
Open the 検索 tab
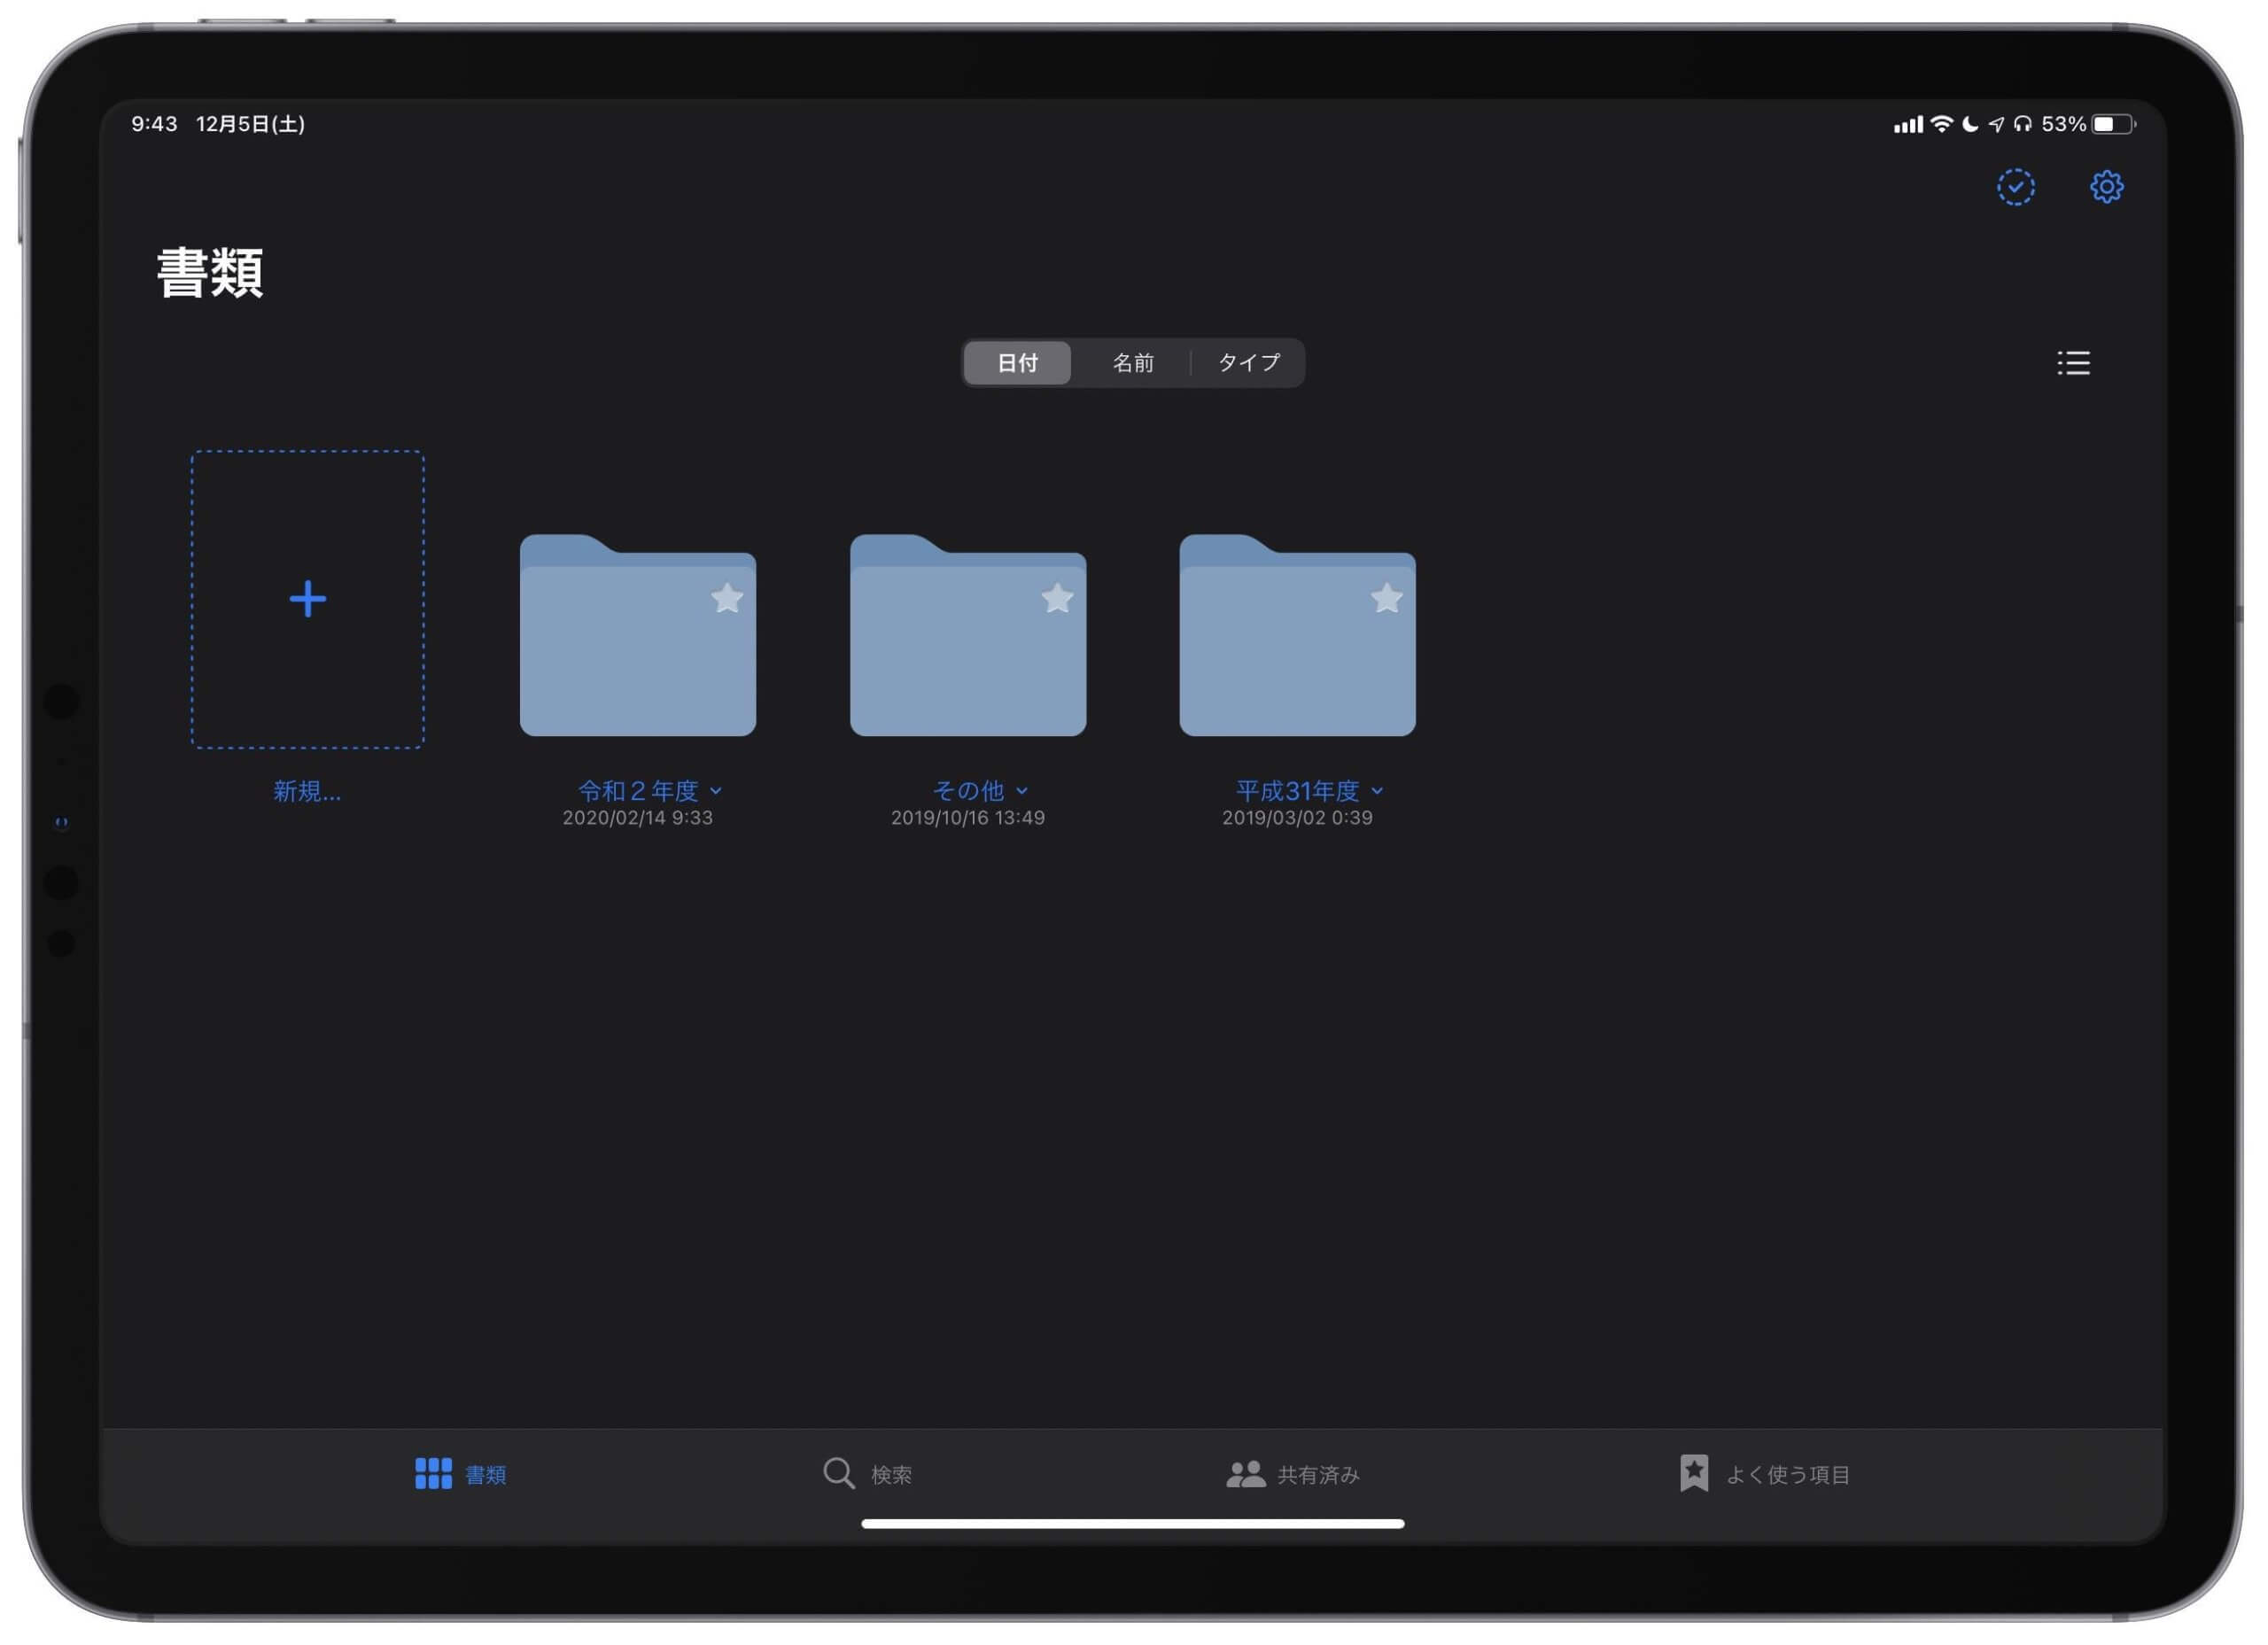pos(867,1474)
